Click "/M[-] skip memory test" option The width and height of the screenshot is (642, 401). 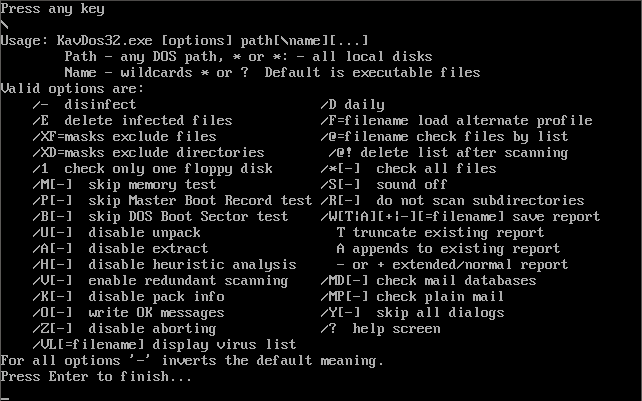(124, 185)
